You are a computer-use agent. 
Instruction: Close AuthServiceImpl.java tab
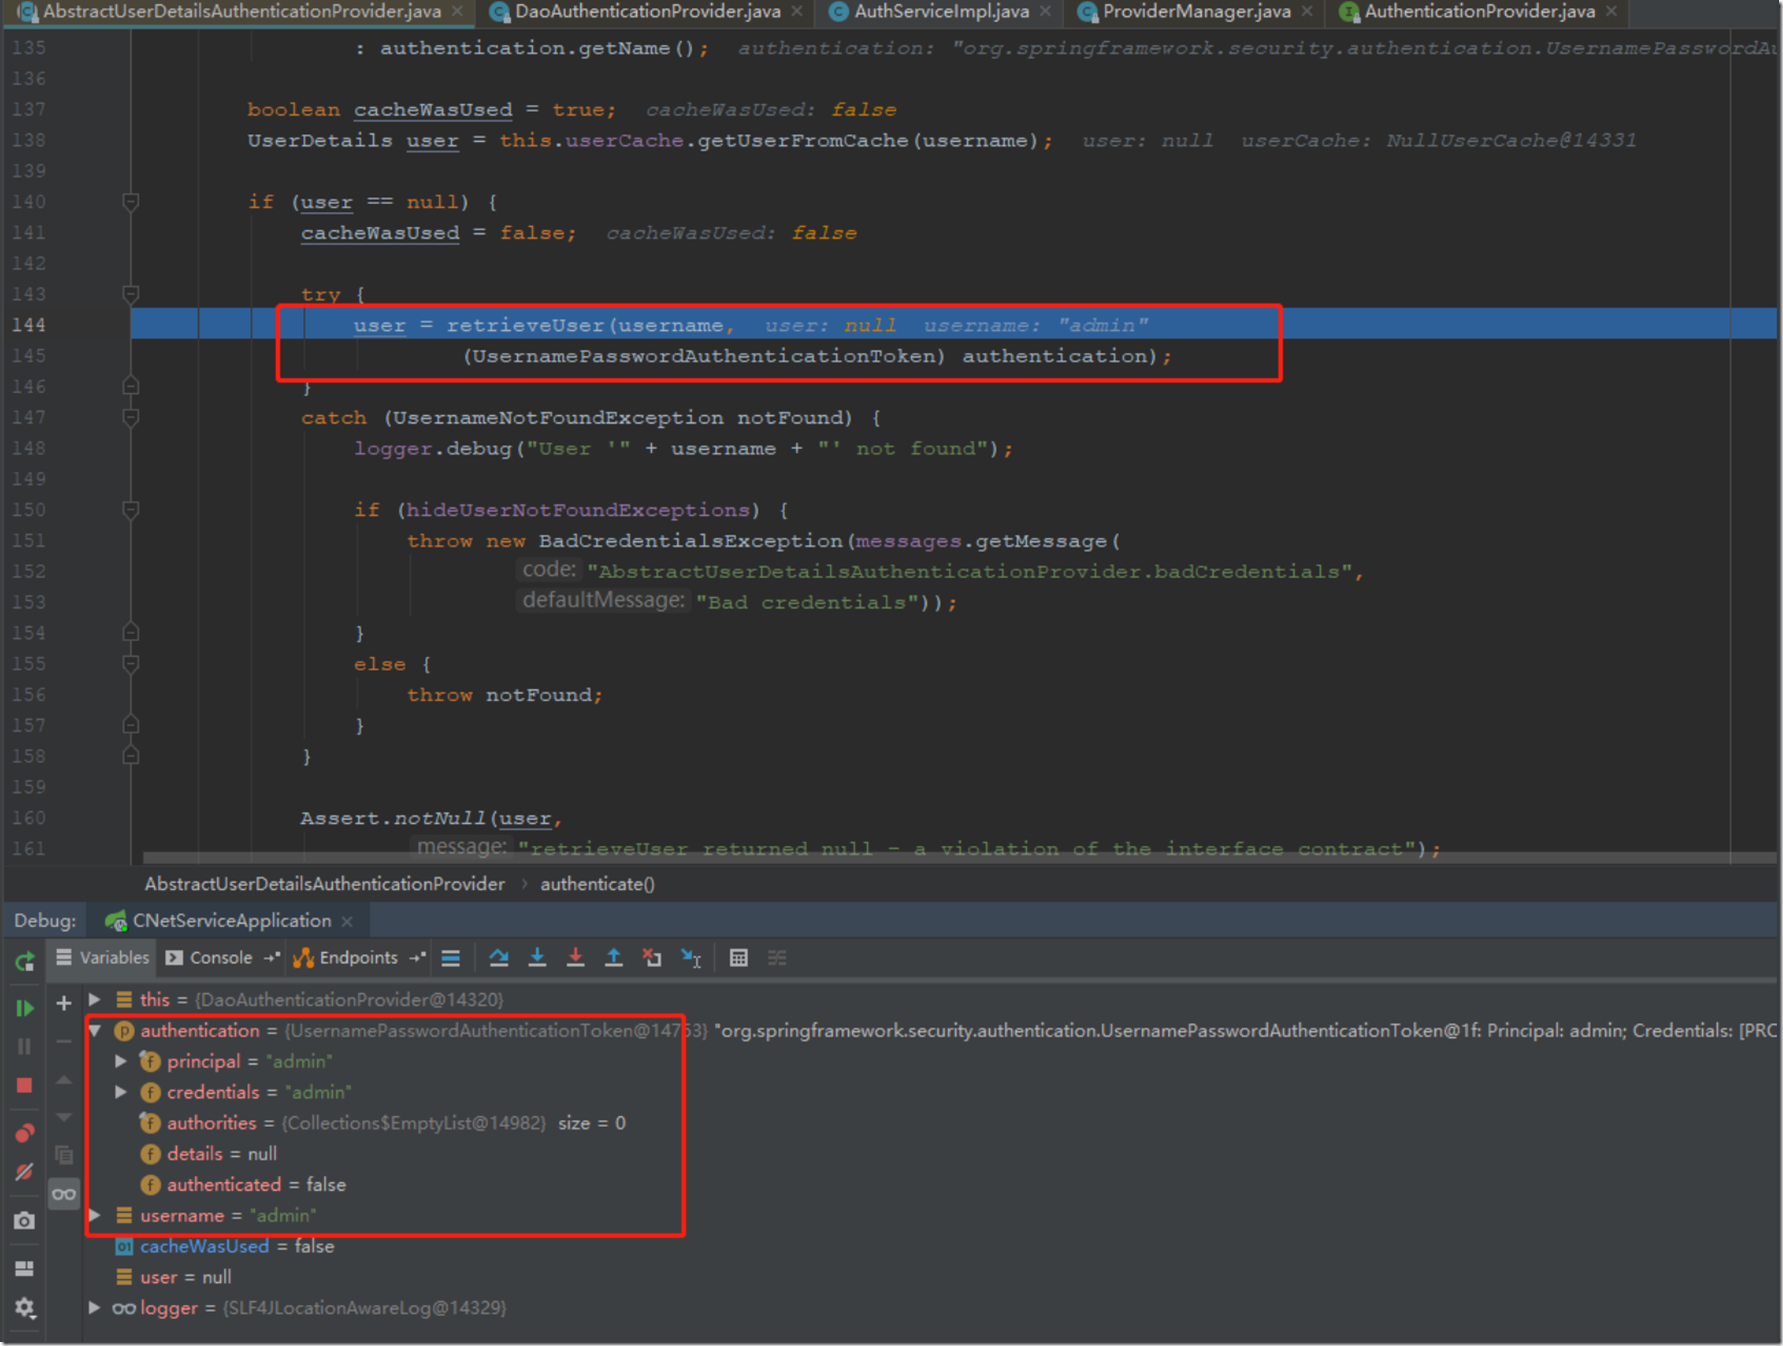coord(1045,12)
